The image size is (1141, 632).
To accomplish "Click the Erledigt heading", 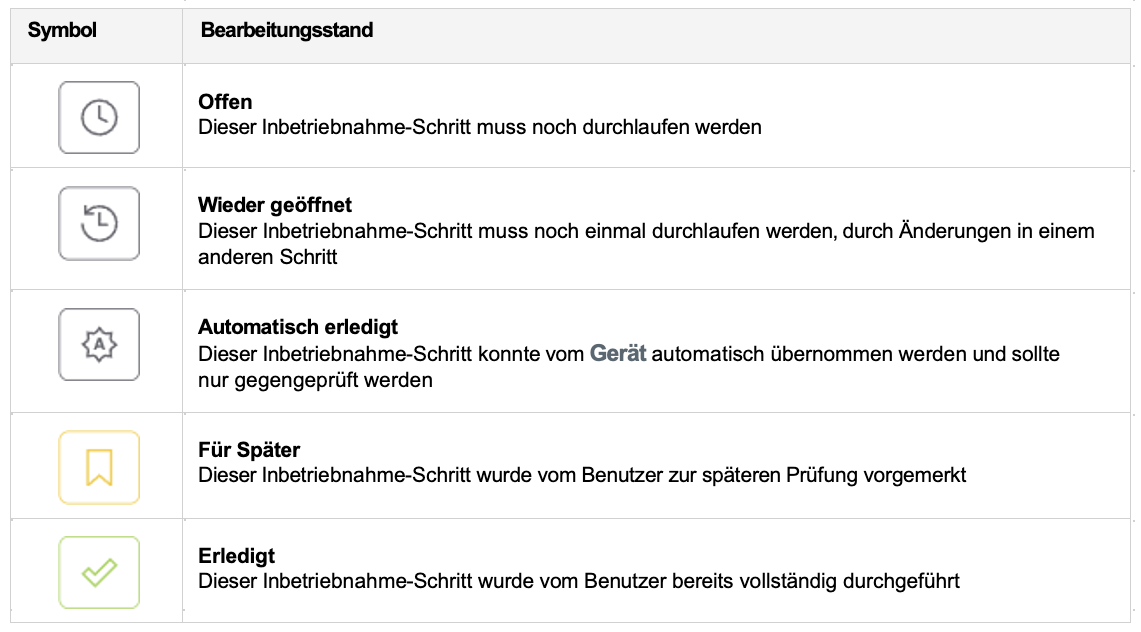I will (236, 556).
